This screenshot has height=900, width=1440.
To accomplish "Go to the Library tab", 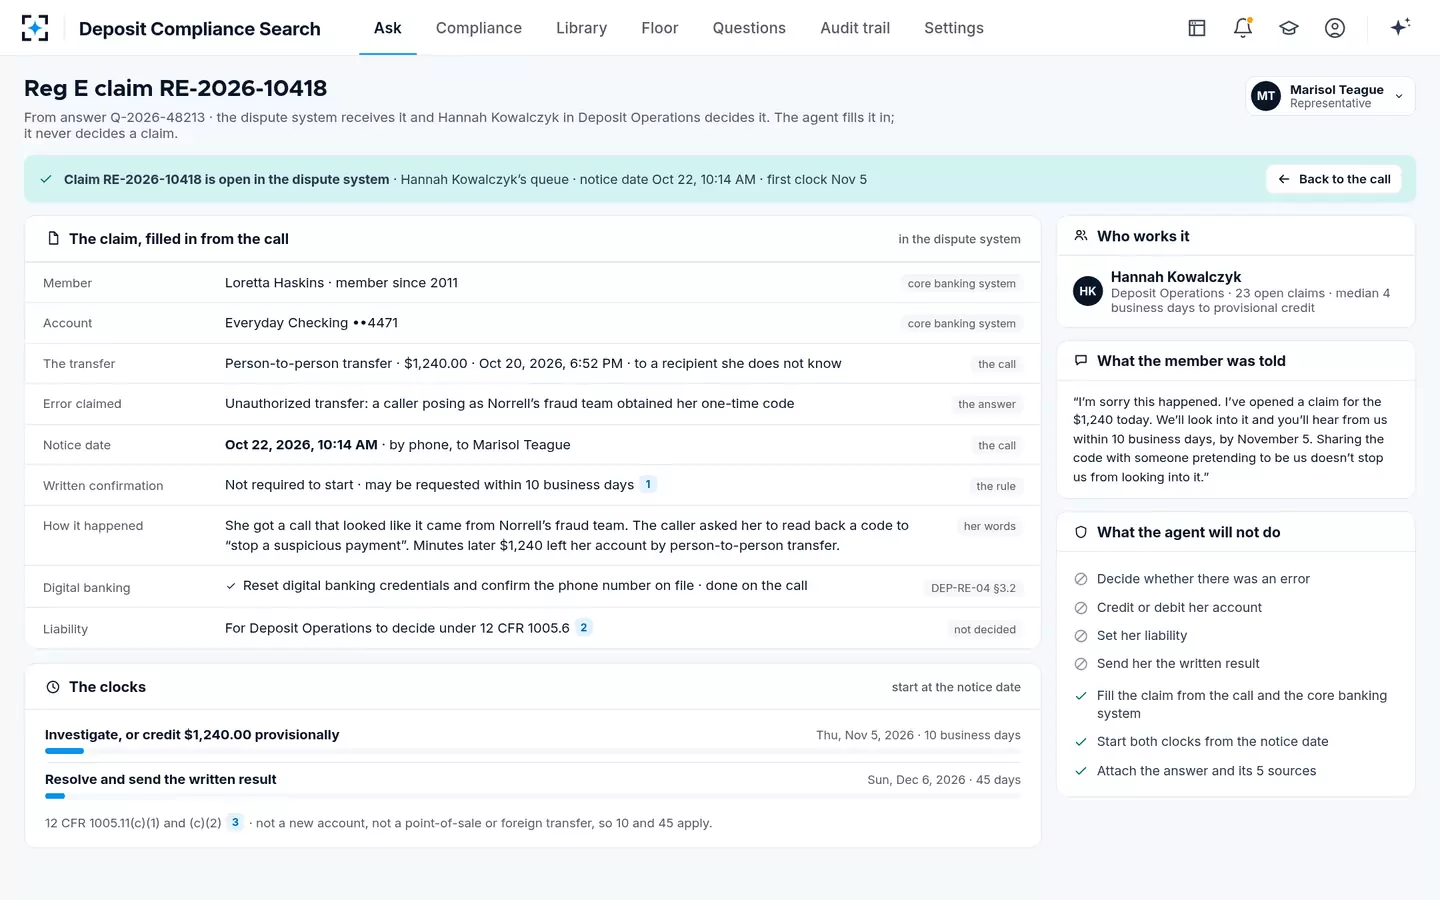I will [x=582, y=28].
